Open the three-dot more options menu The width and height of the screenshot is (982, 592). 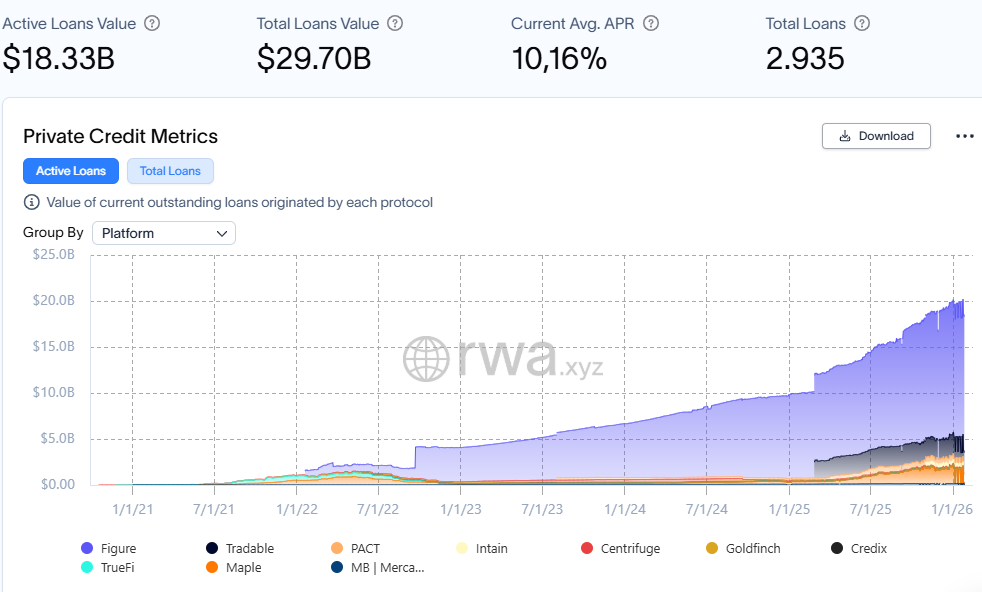pyautogui.click(x=964, y=136)
